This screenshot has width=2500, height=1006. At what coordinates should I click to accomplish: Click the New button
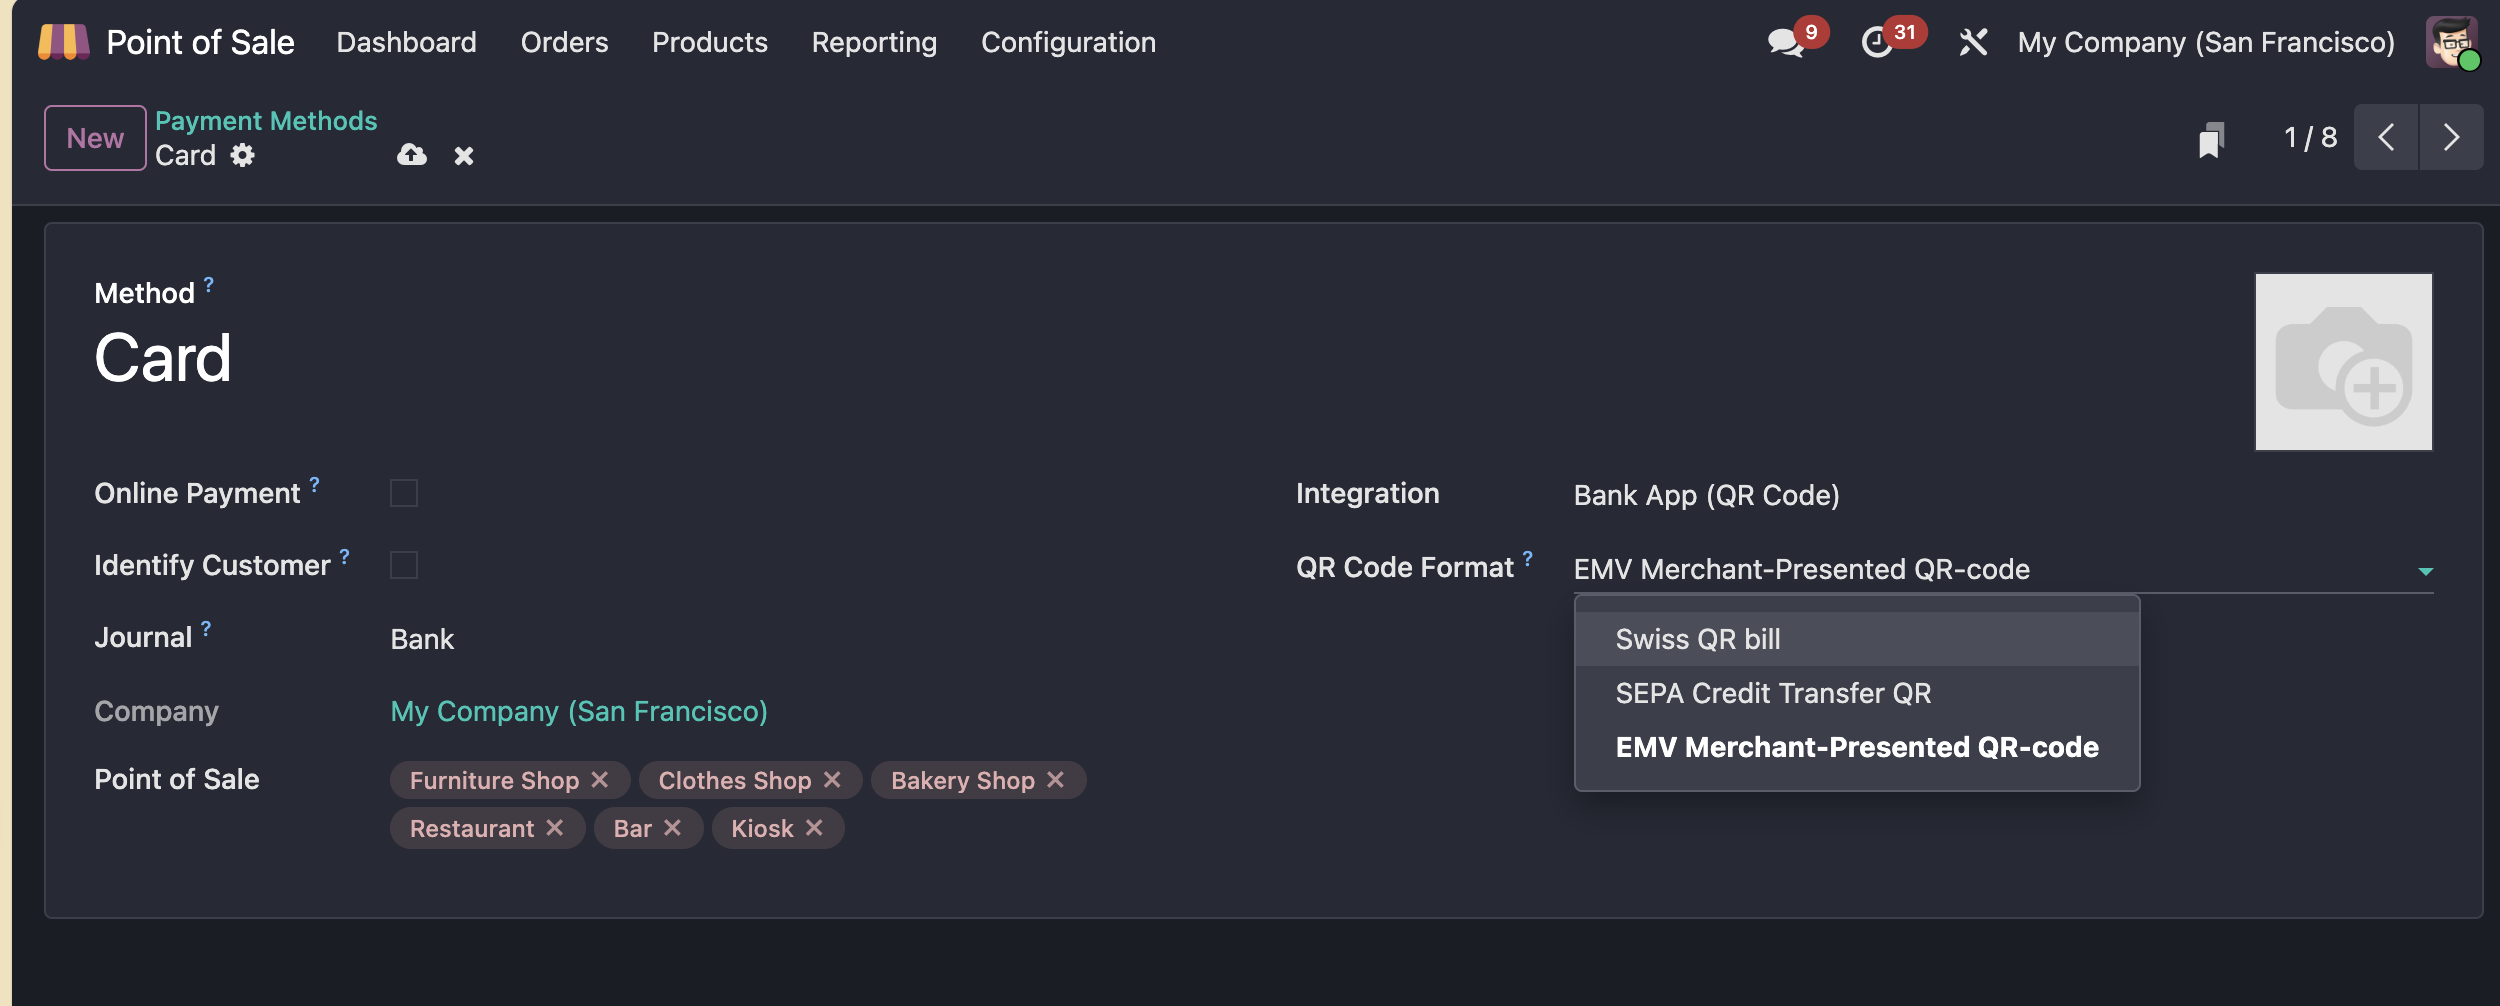point(95,138)
